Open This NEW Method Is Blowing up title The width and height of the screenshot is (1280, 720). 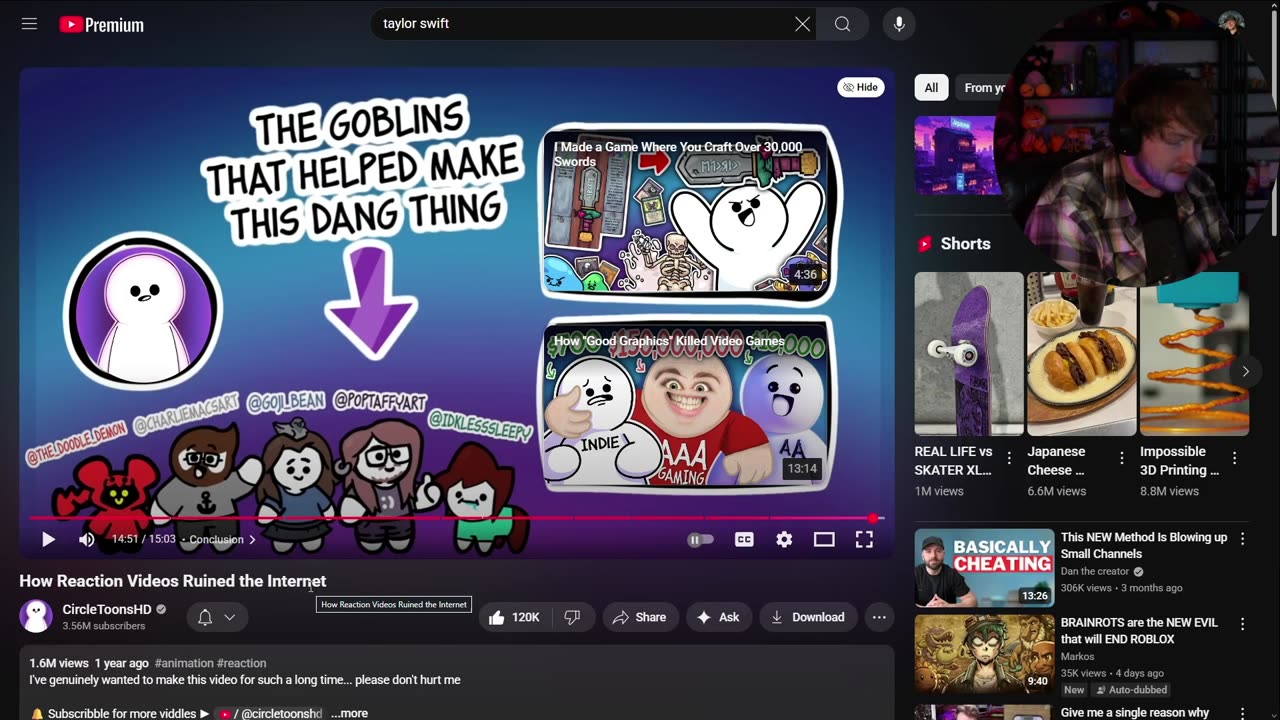(1144, 545)
